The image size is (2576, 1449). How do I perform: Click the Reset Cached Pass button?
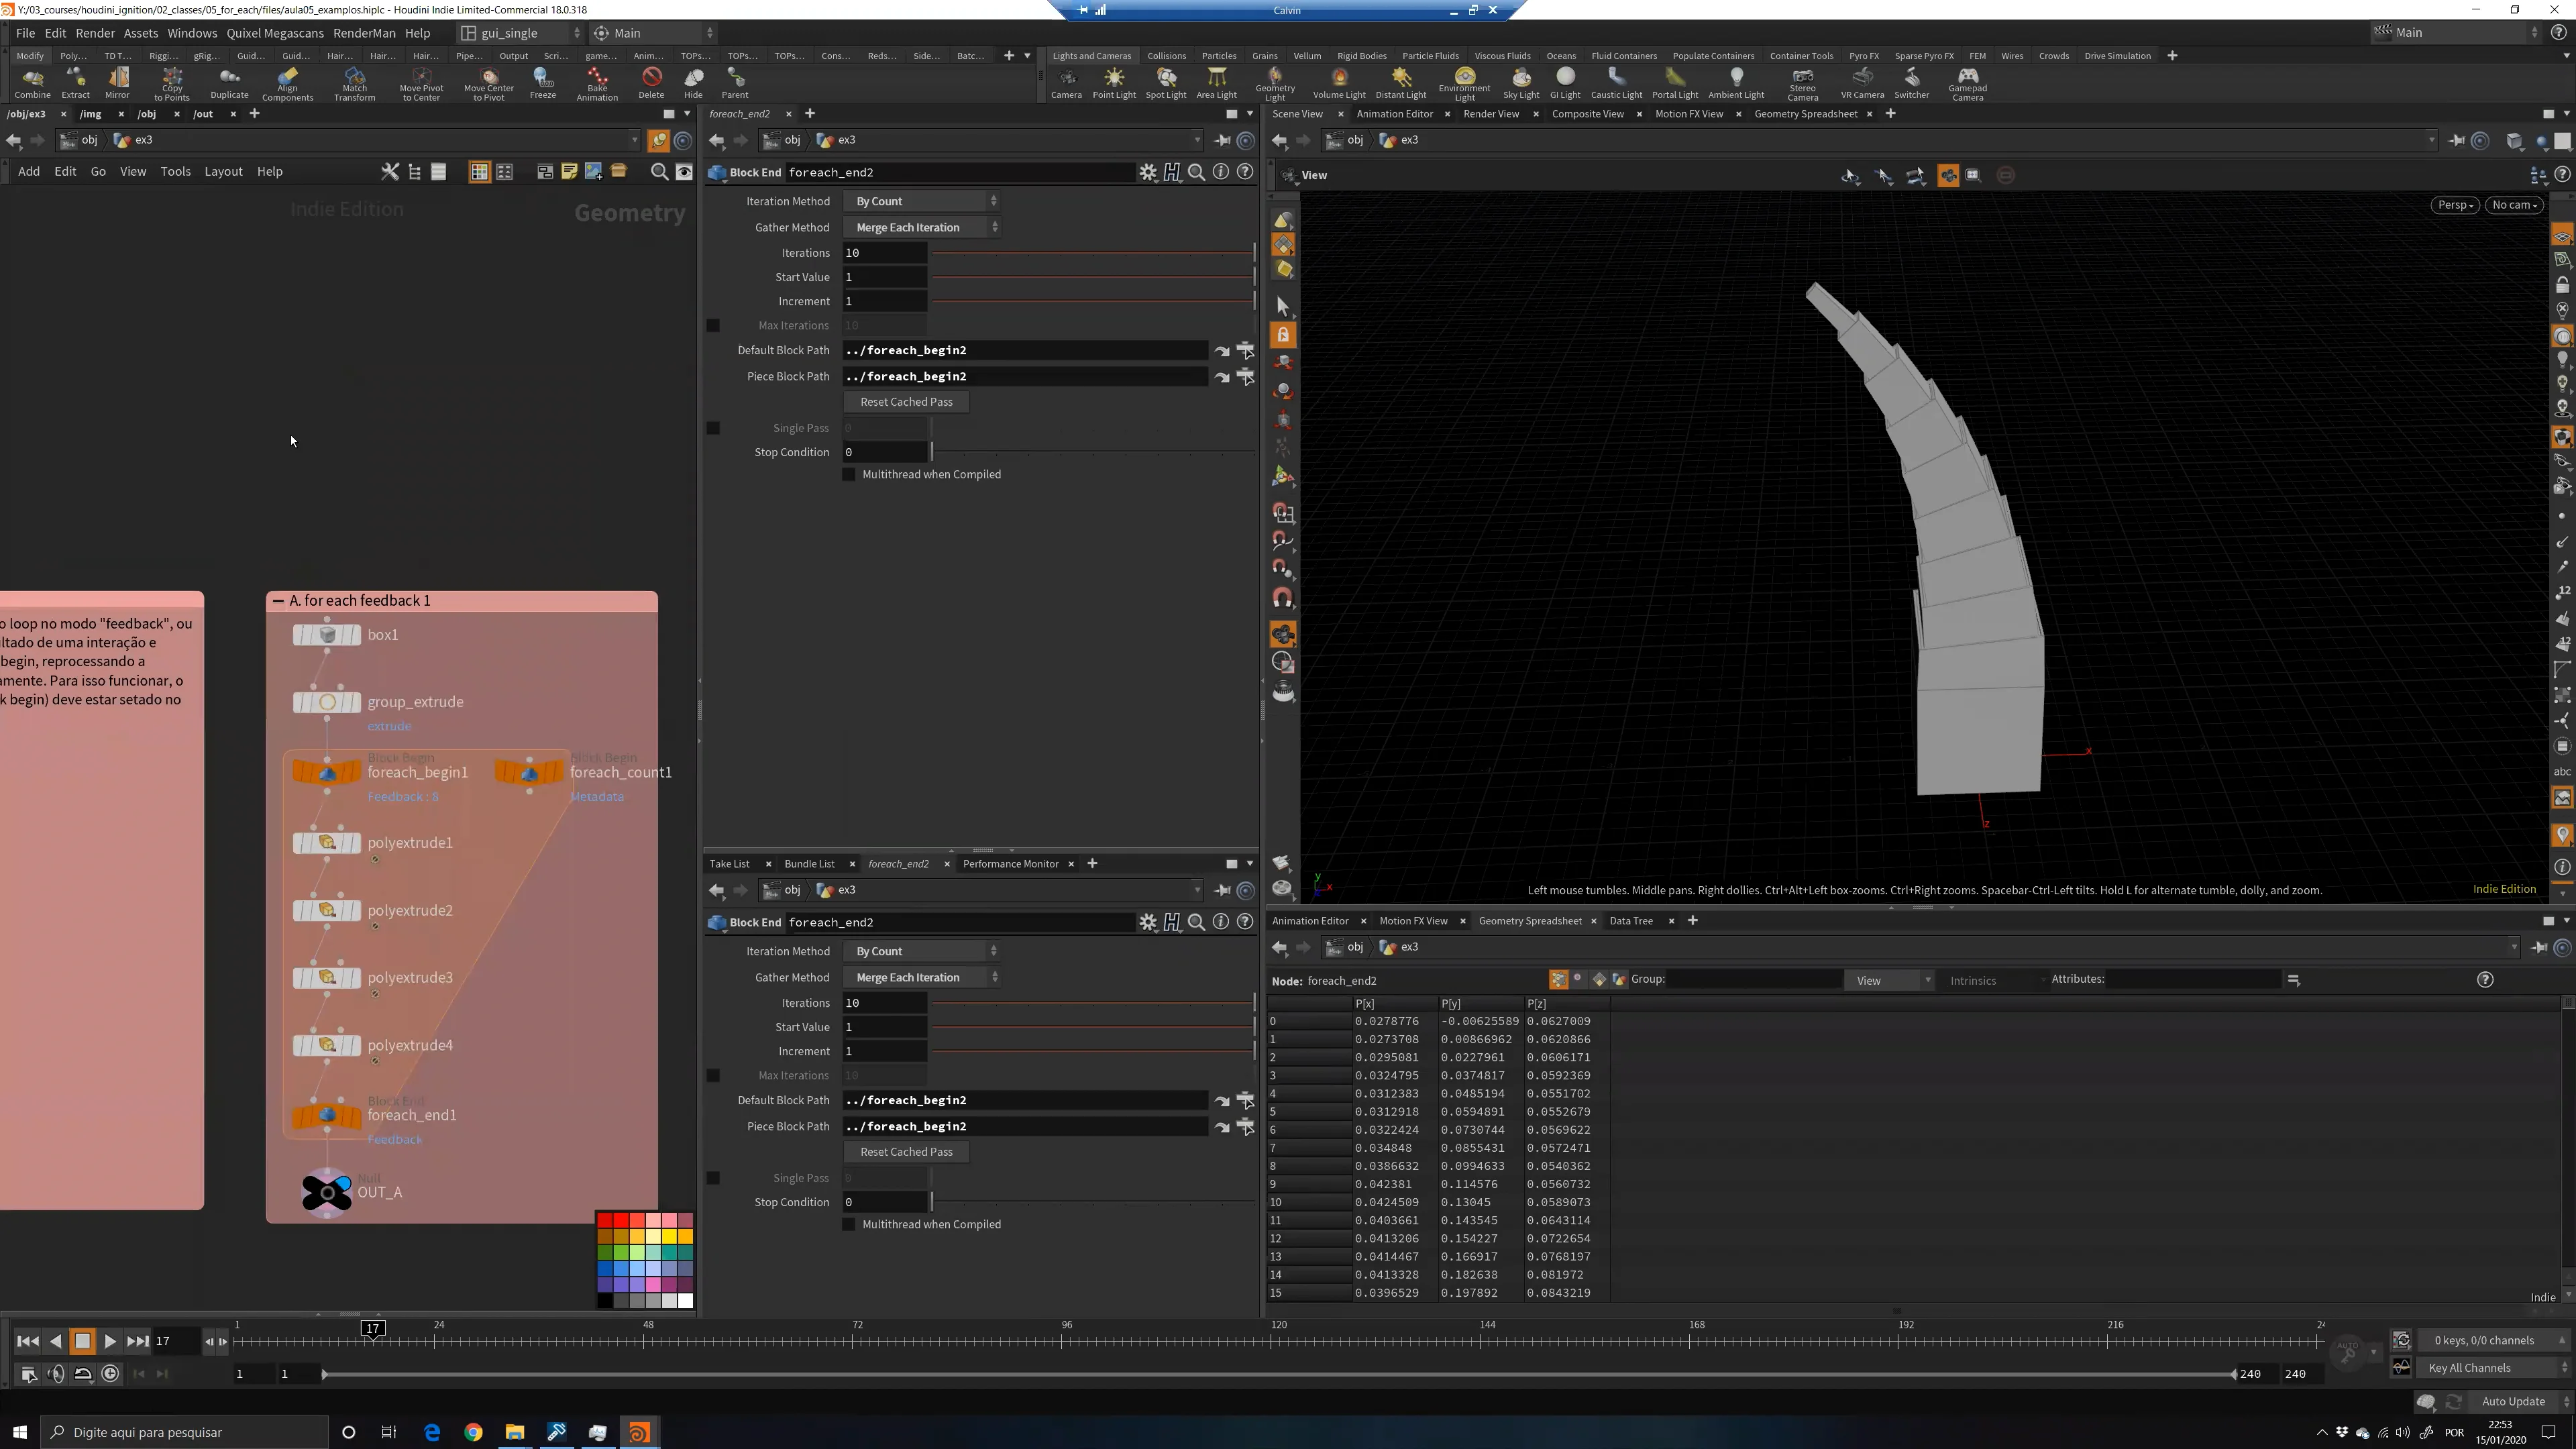(906, 402)
